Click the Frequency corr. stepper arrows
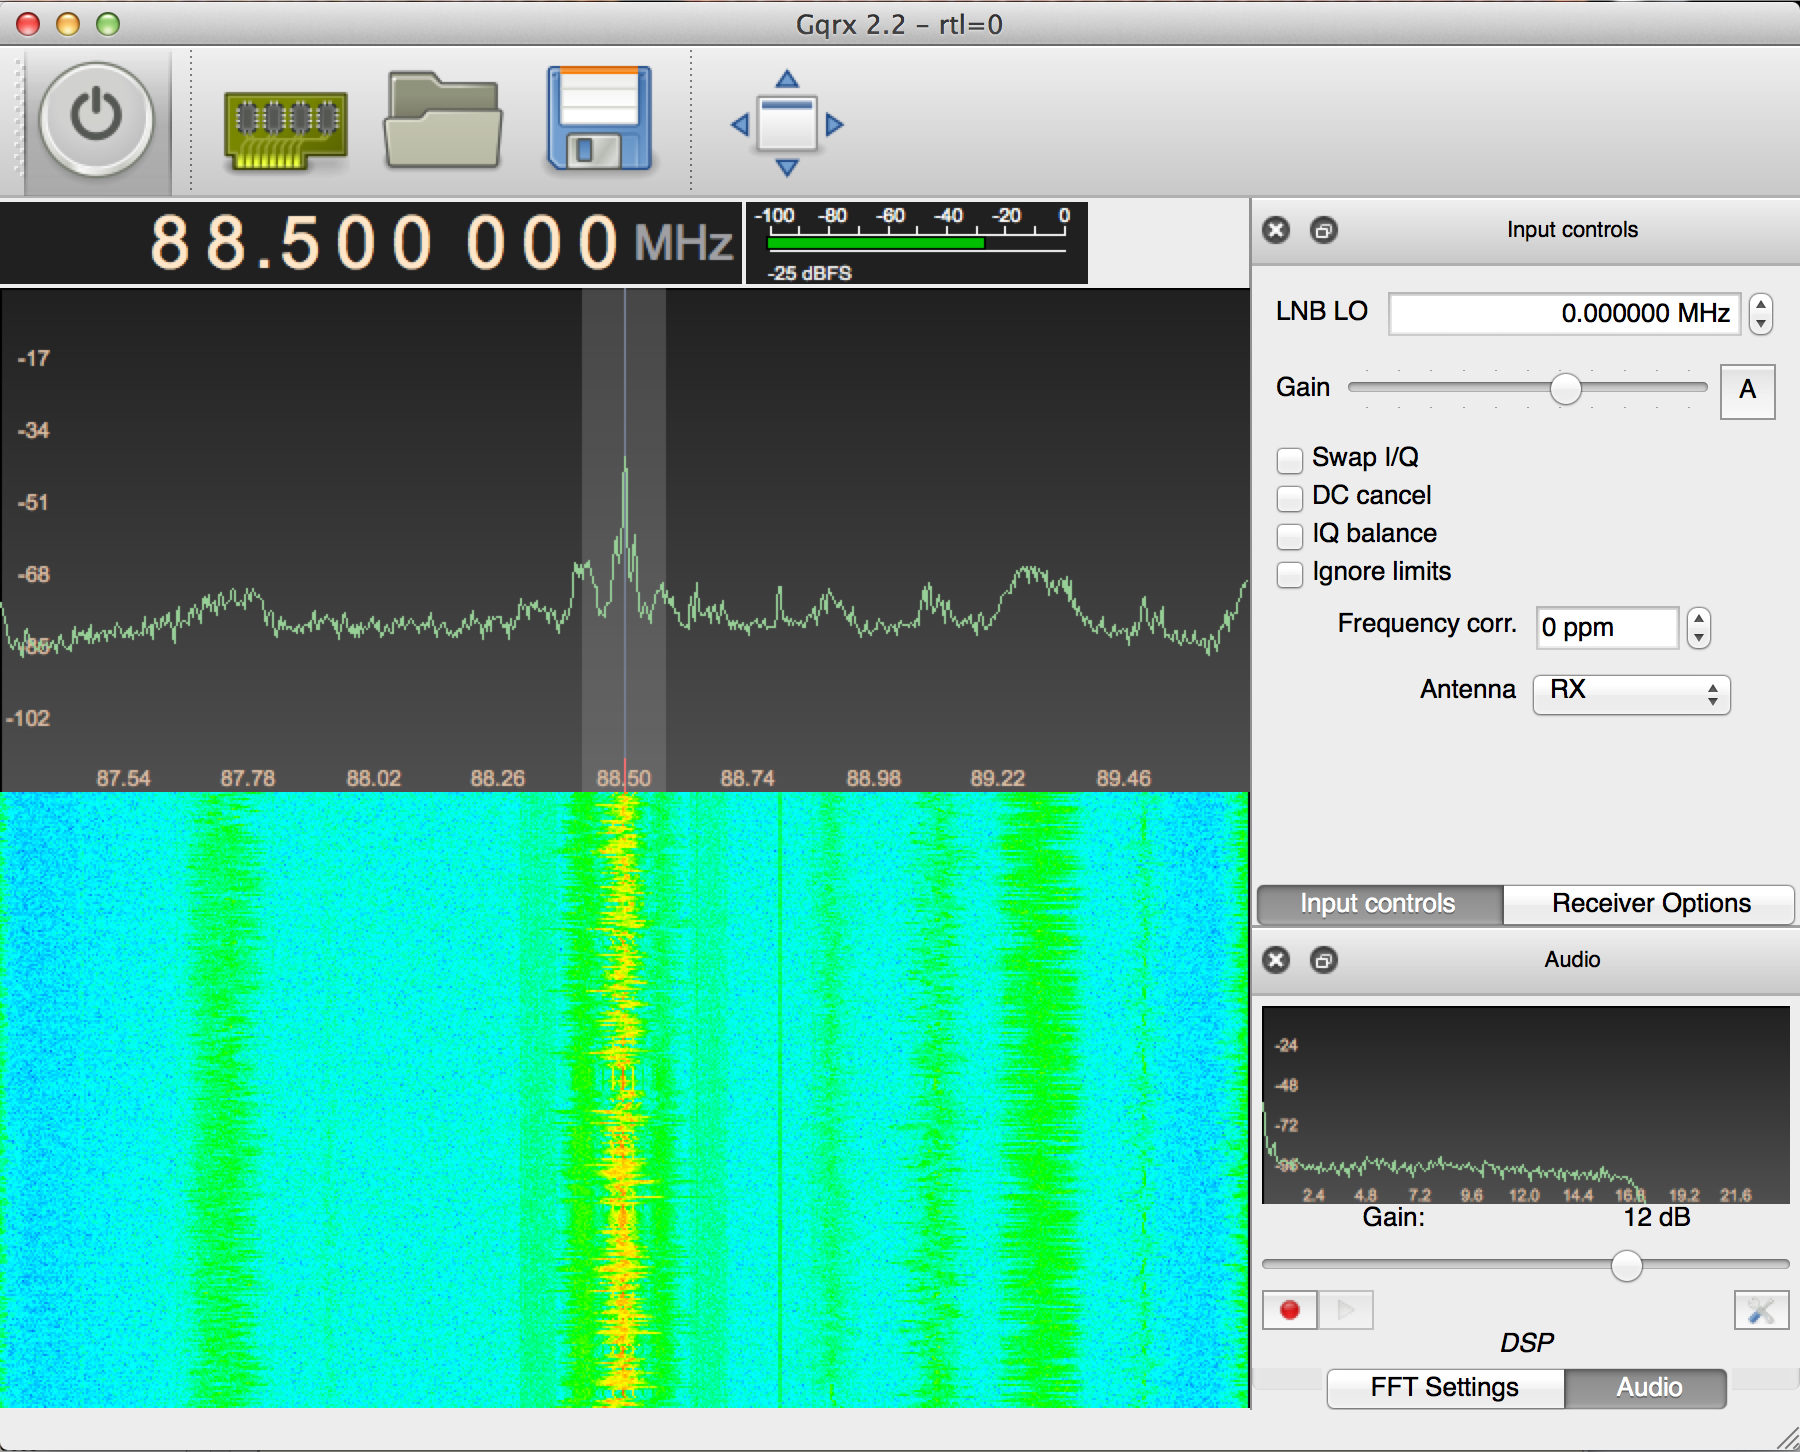 pos(1698,628)
